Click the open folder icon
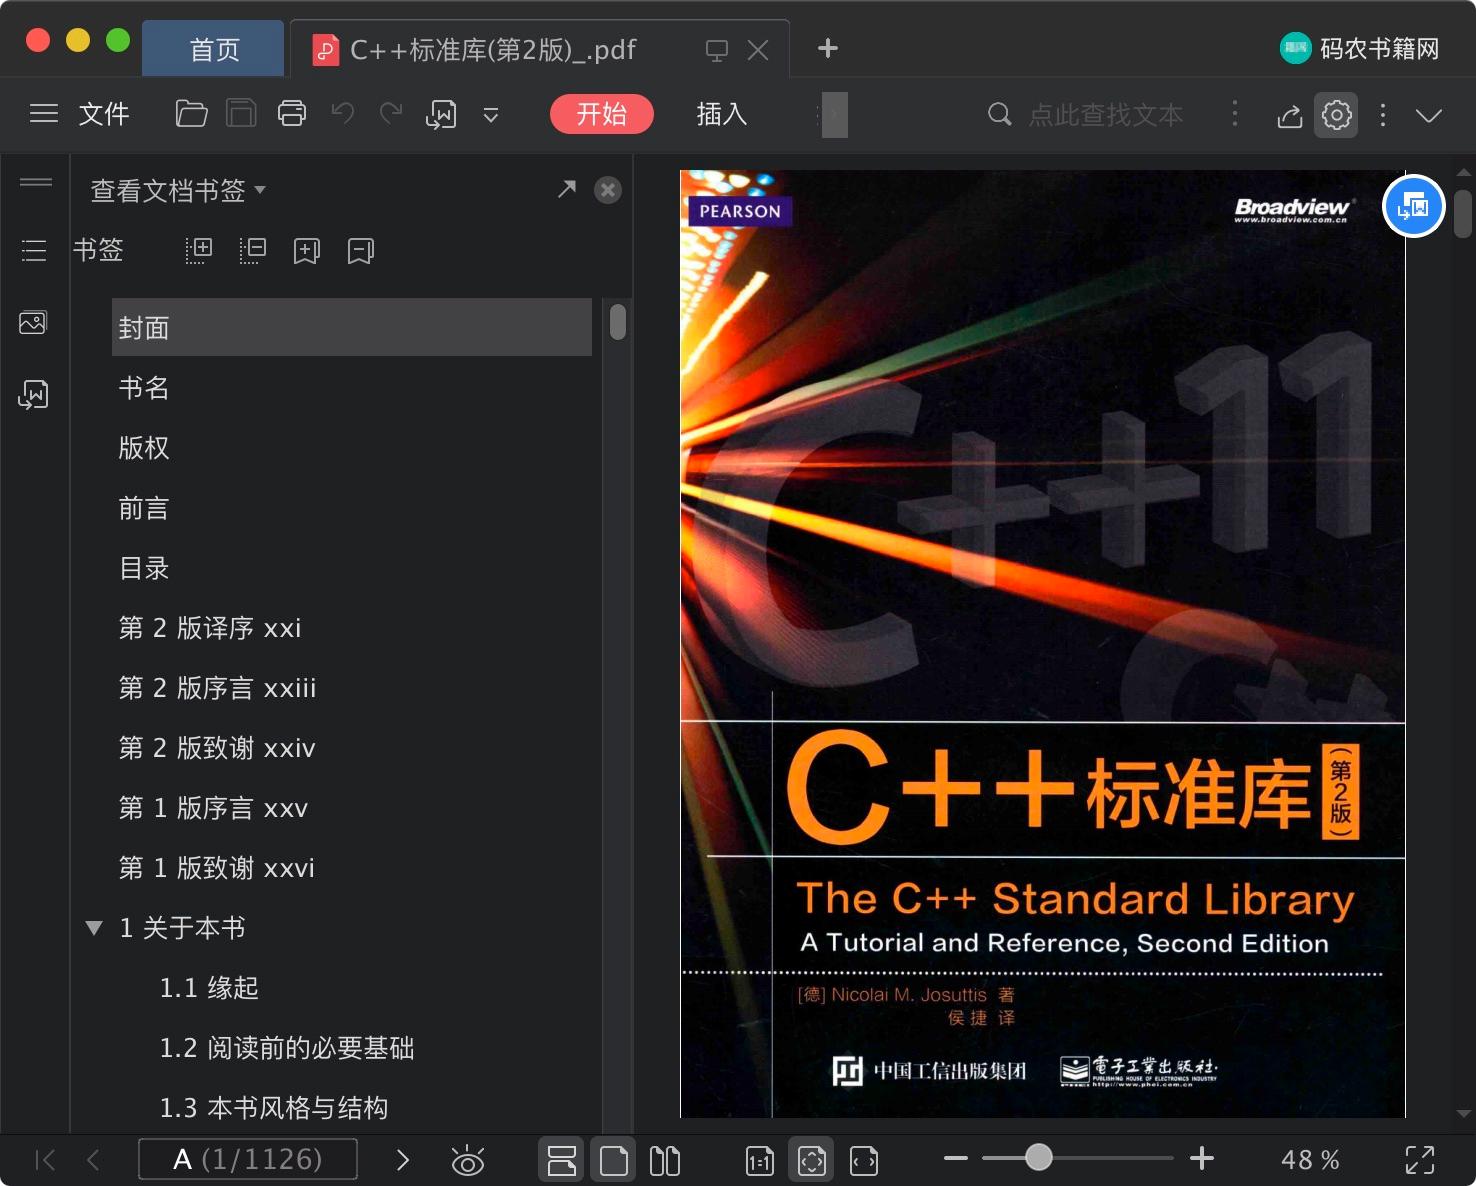This screenshot has width=1476, height=1186. coord(191,114)
